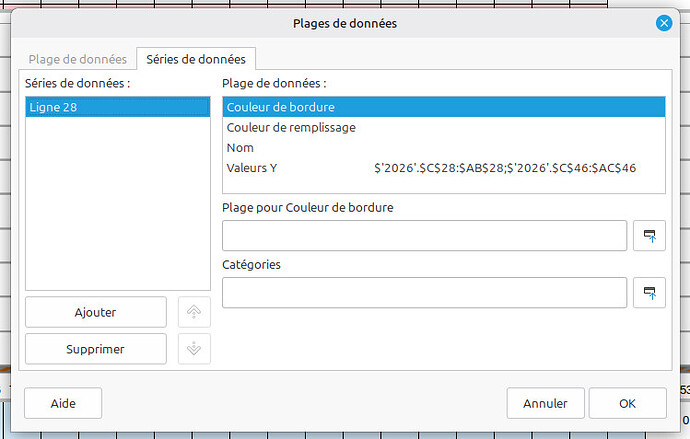
Task: Cancel the dialog with Annuler
Action: [545, 403]
